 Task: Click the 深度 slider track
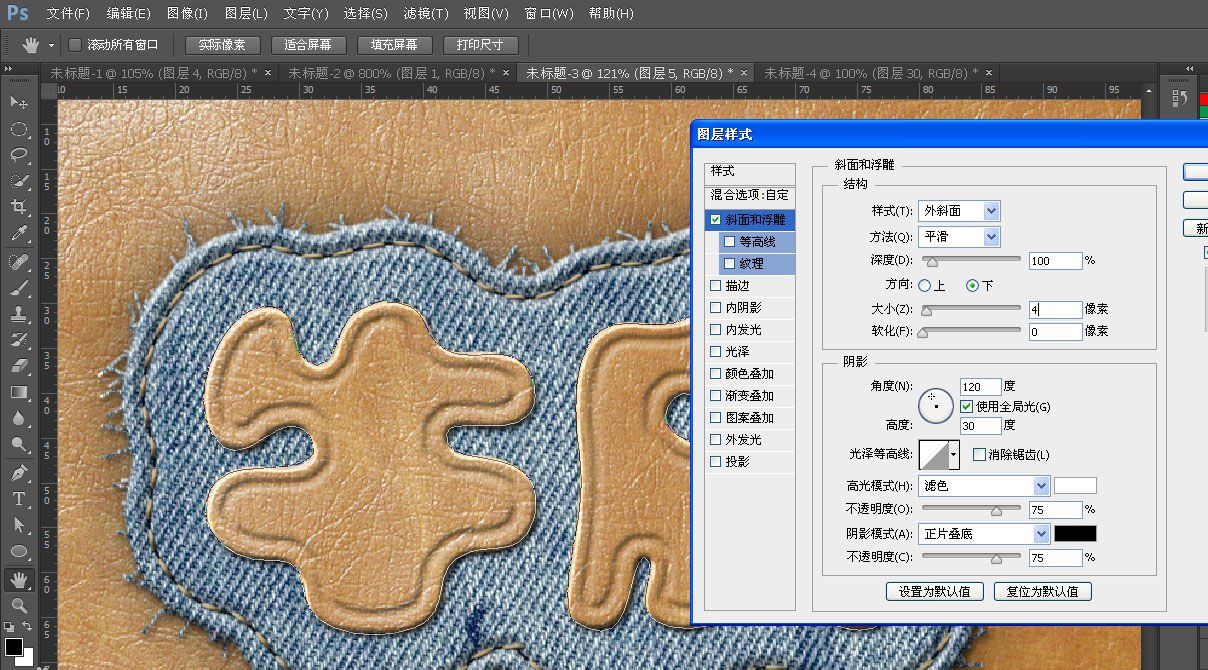tap(970, 259)
